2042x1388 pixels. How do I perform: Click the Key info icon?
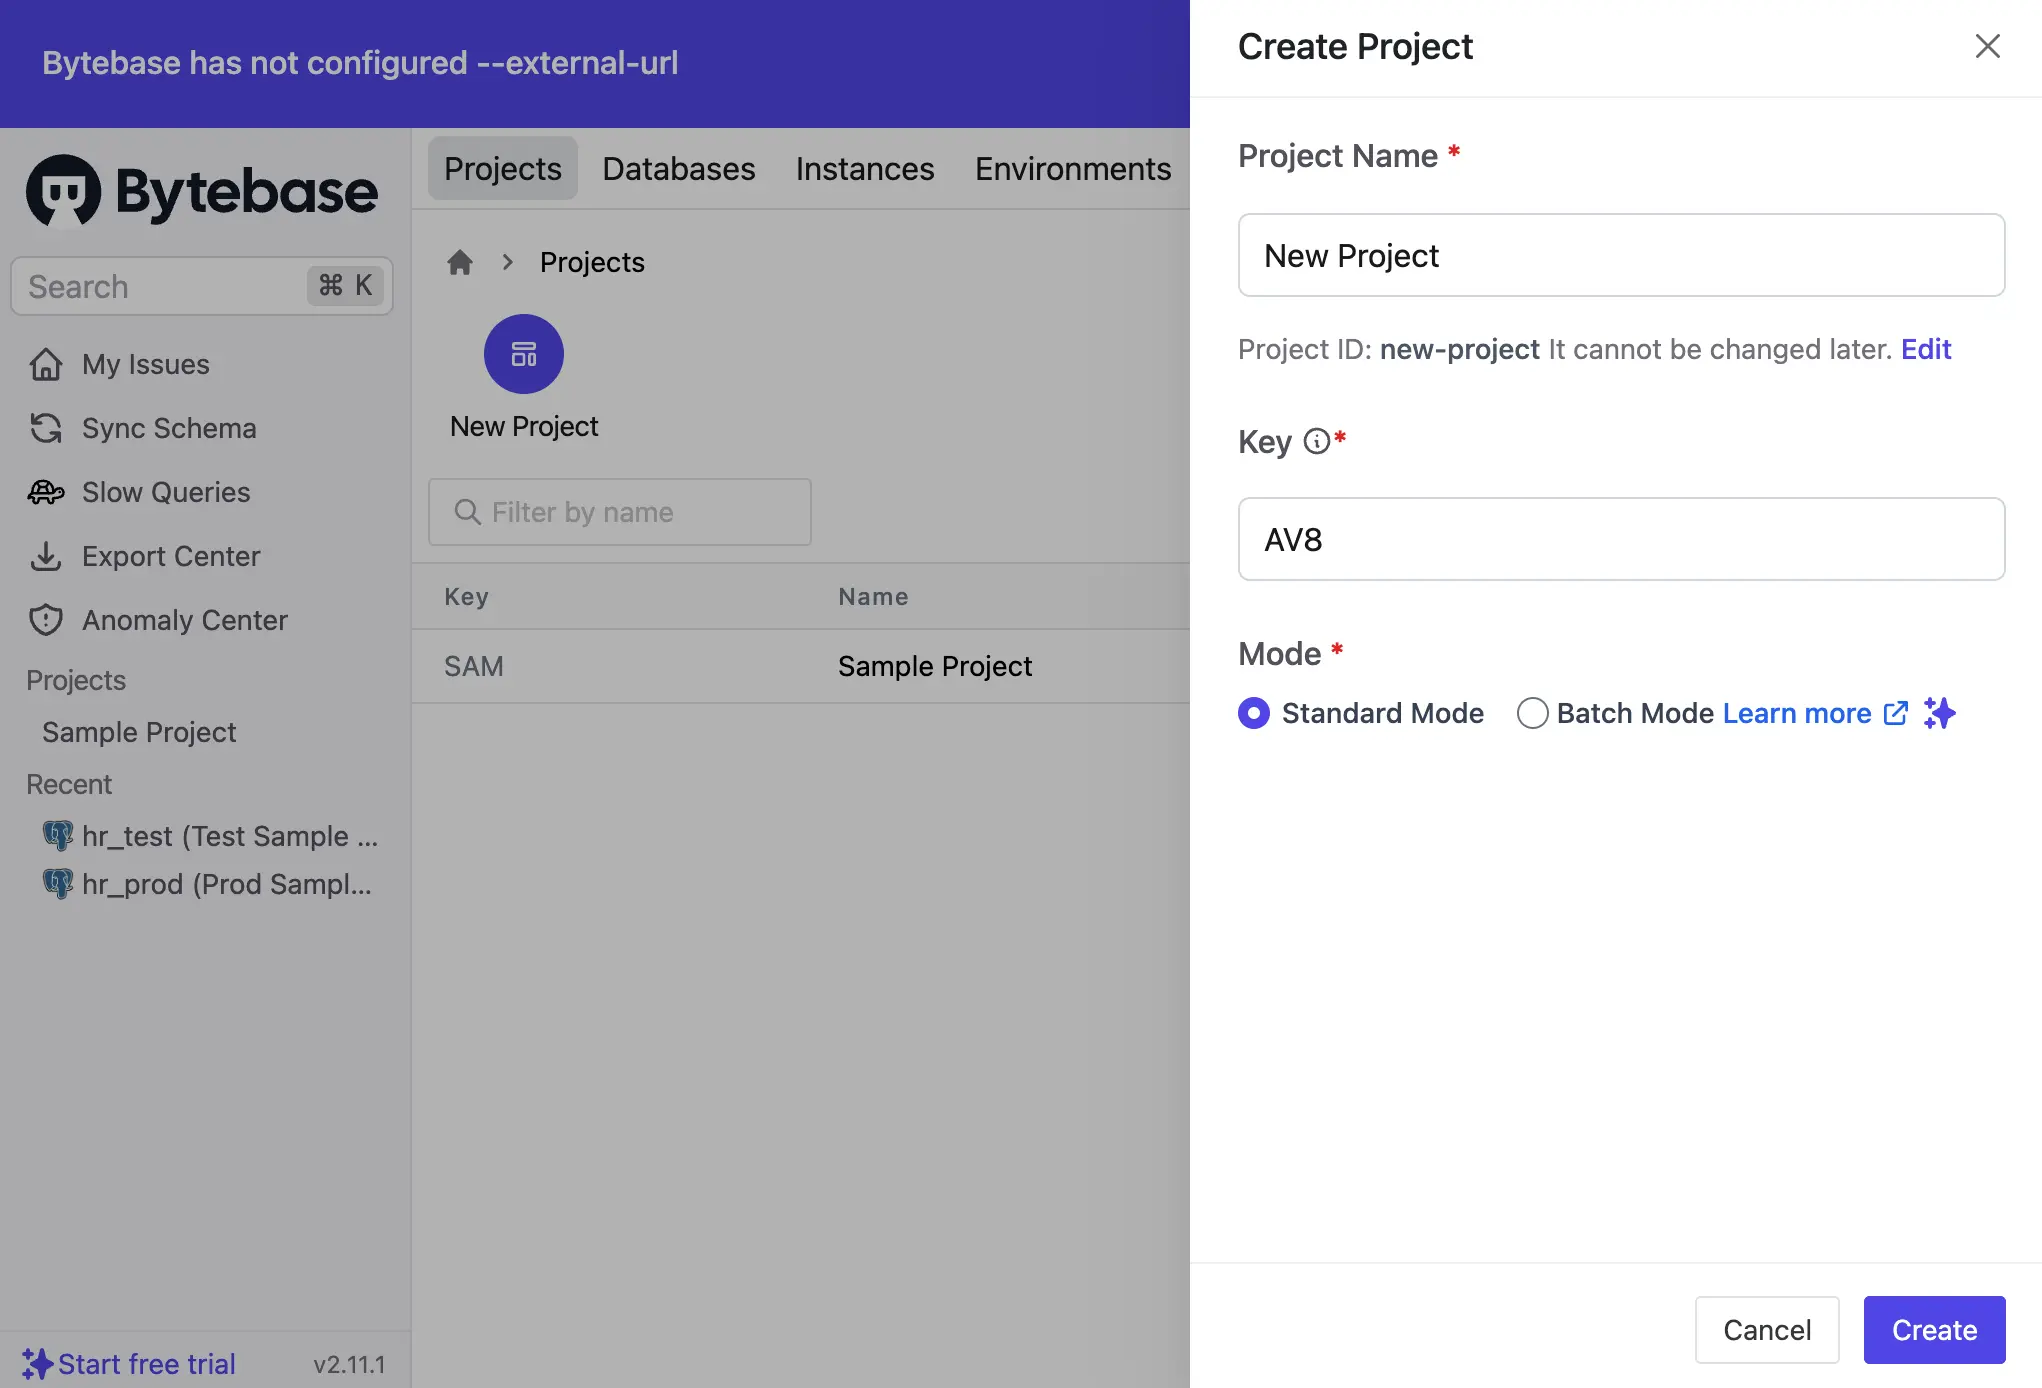coord(1317,441)
